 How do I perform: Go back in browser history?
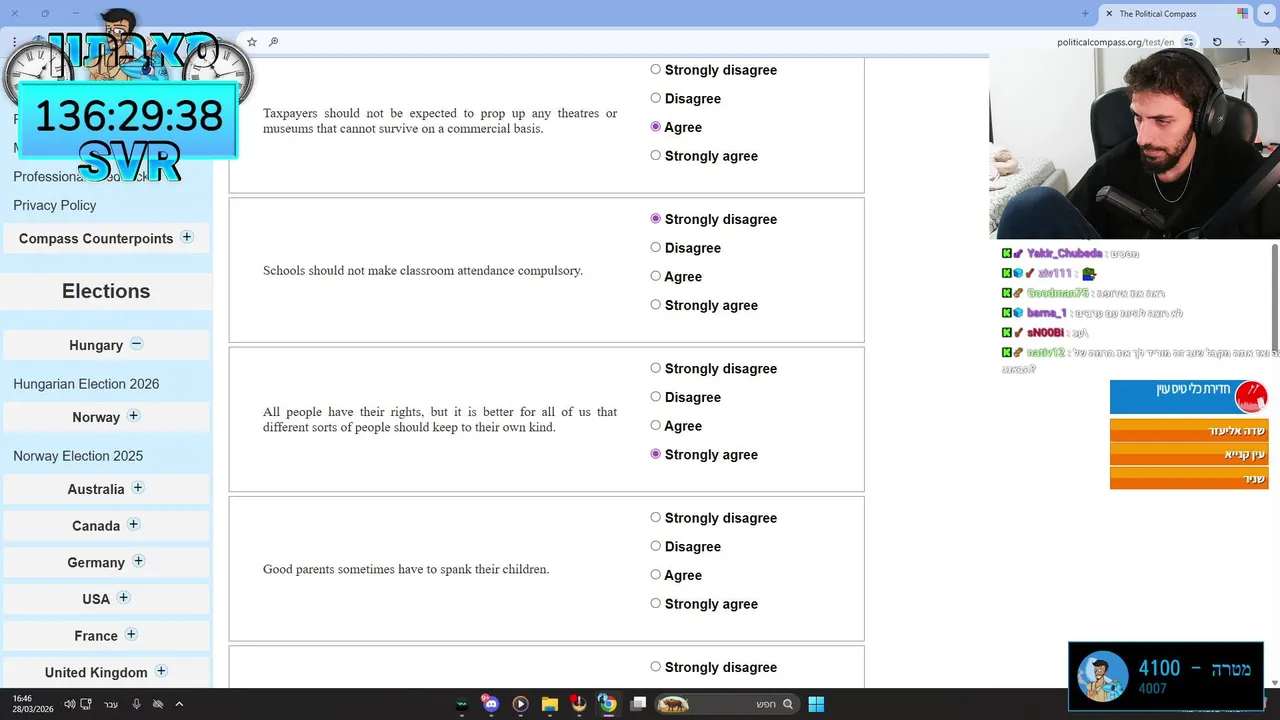click(1265, 42)
